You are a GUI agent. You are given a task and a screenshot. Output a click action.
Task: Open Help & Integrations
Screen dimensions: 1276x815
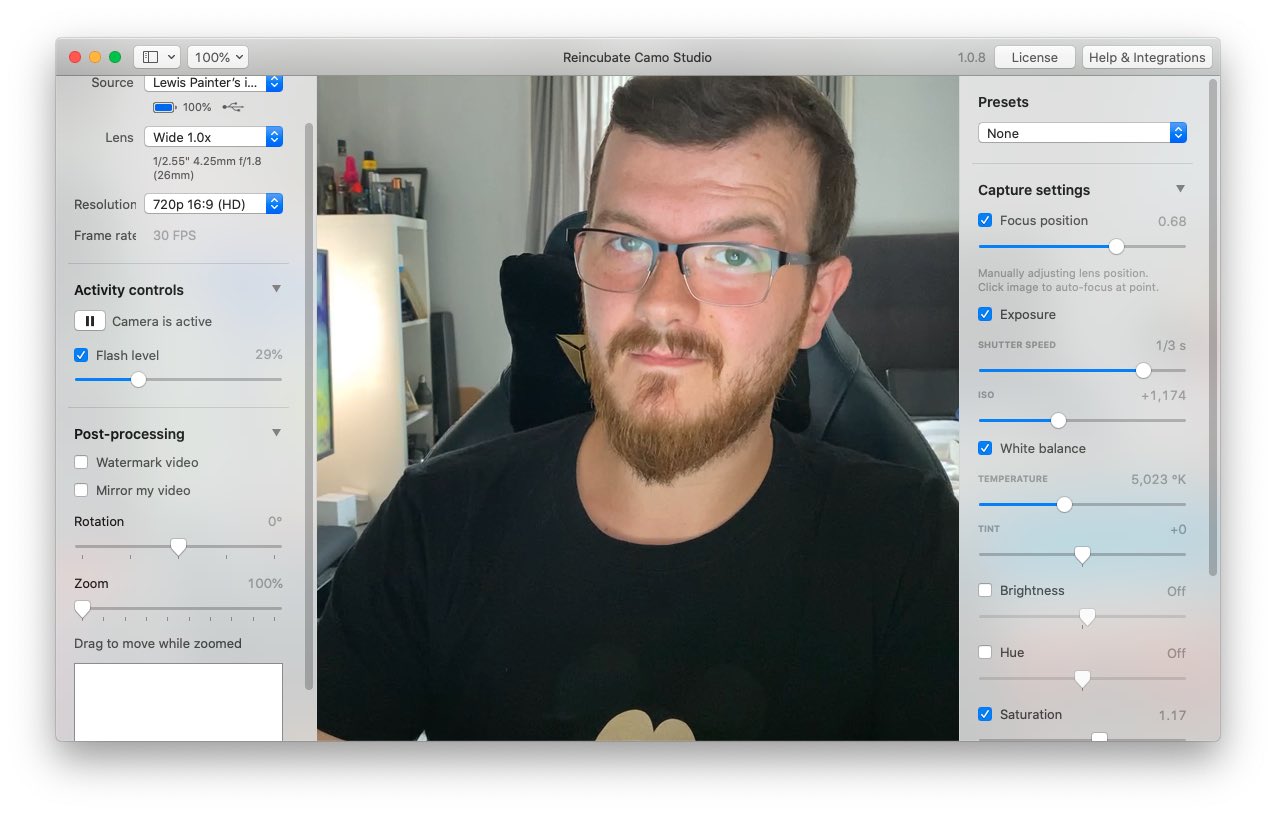pos(1146,57)
